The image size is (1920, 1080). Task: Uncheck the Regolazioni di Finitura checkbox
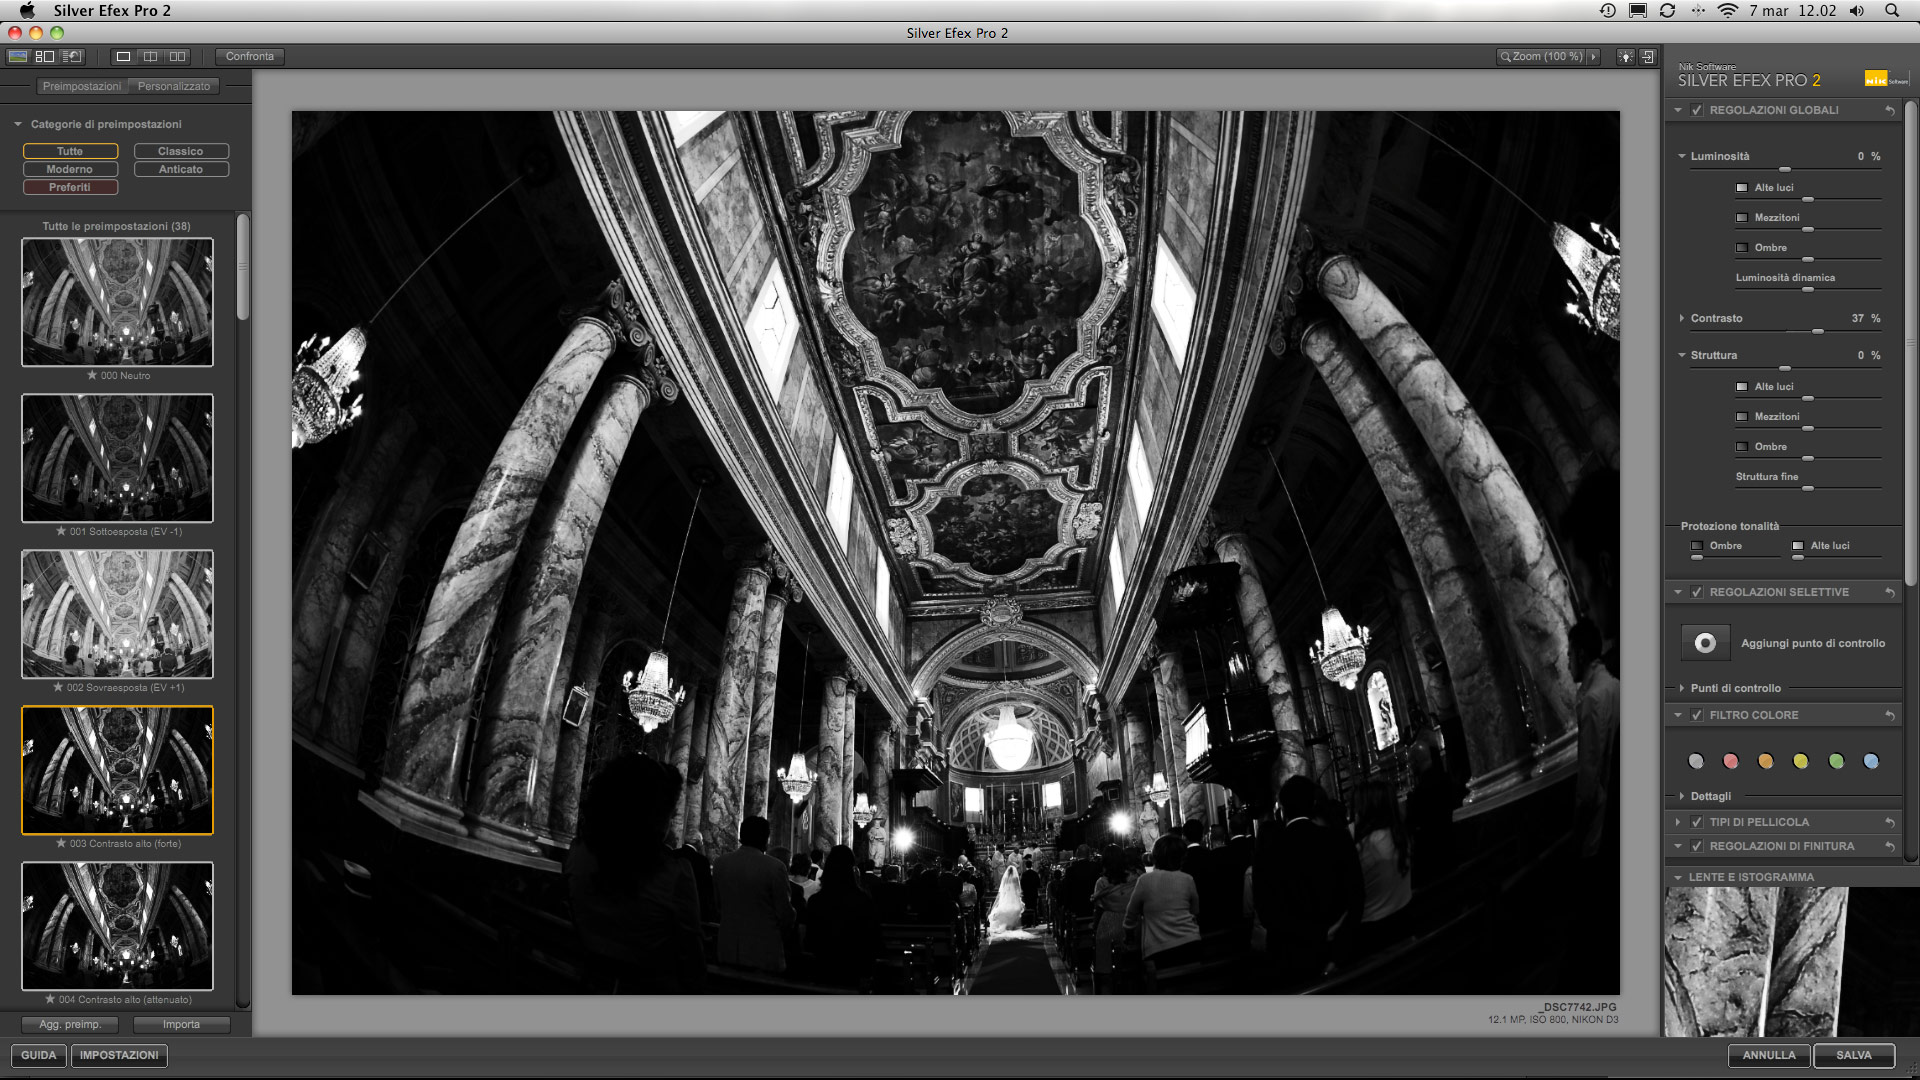pyautogui.click(x=1697, y=847)
